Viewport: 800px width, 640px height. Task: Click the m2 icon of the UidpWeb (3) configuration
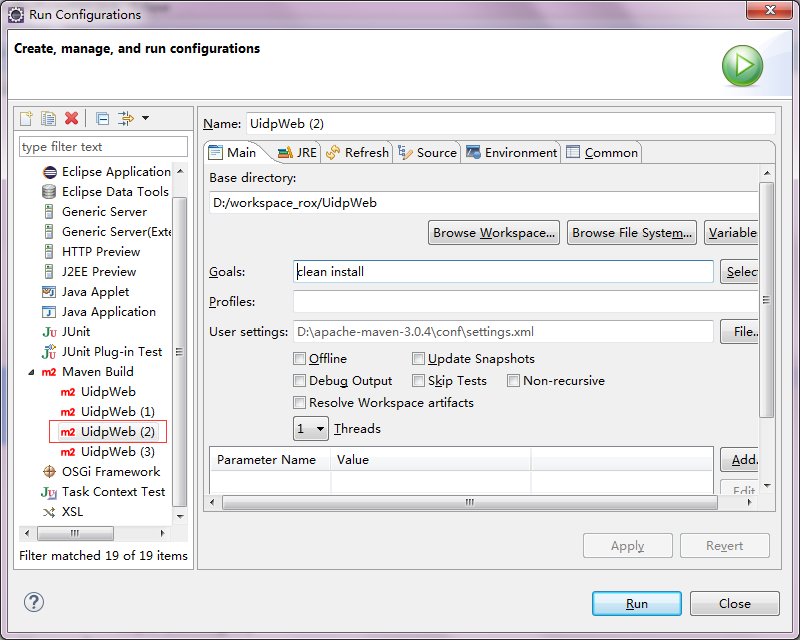click(68, 452)
